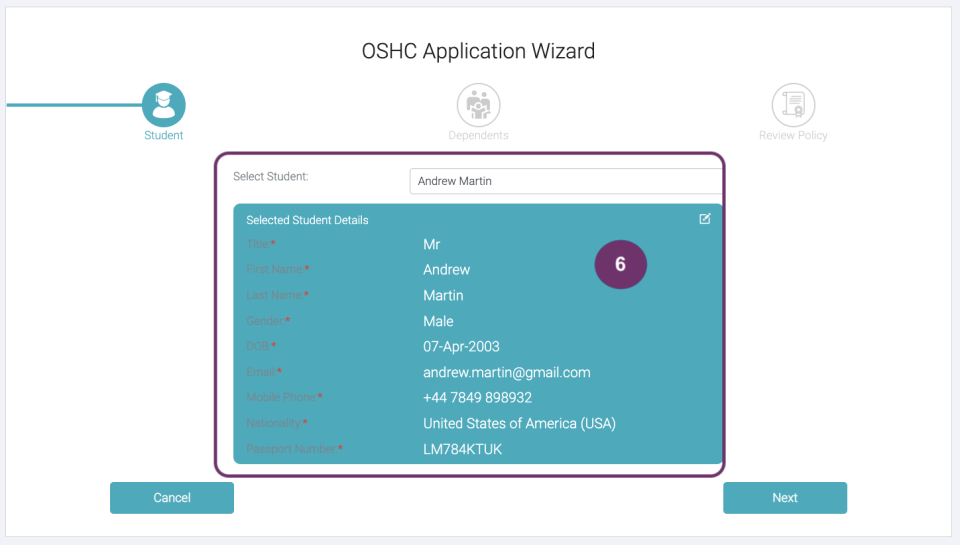This screenshot has width=960, height=545.
Task: Jump to the Review Policy step label
Action: (x=793, y=135)
